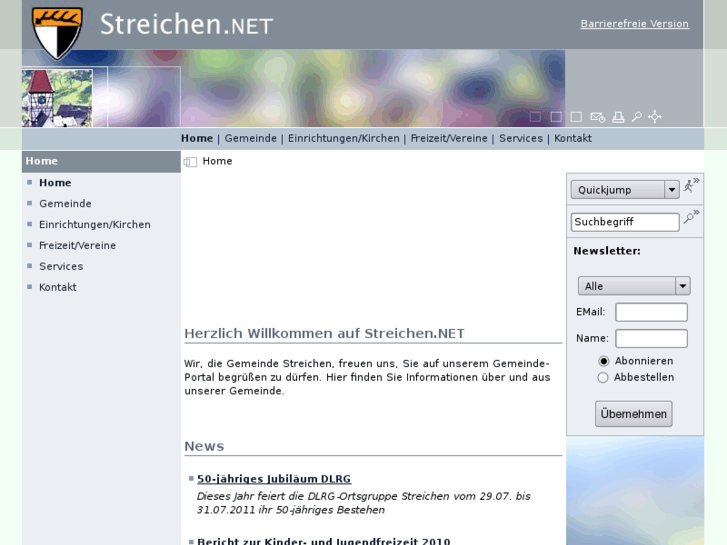Open Home in the top navigation bar
This screenshot has height=545, width=727.
[197, 138]
